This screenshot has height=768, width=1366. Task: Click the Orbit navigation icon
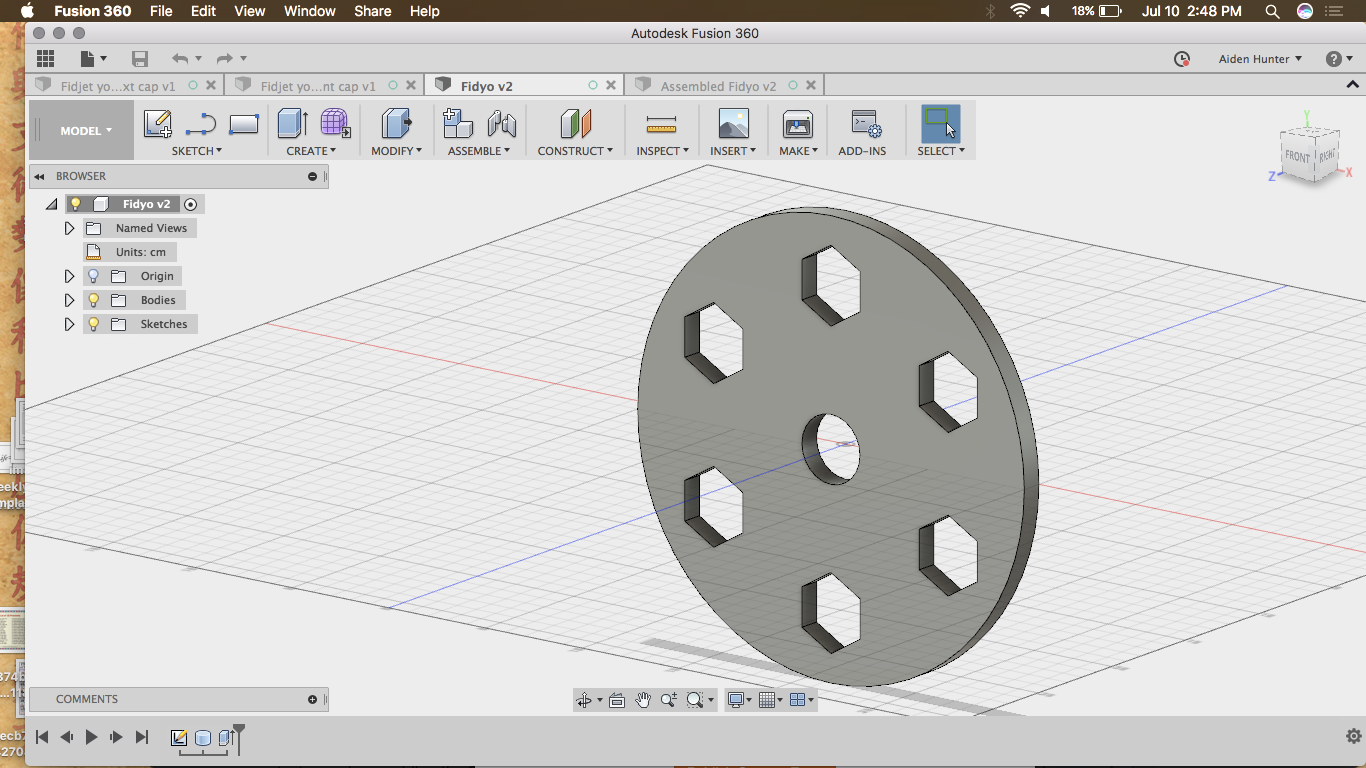pyautogui.click(x=584, y=700)
